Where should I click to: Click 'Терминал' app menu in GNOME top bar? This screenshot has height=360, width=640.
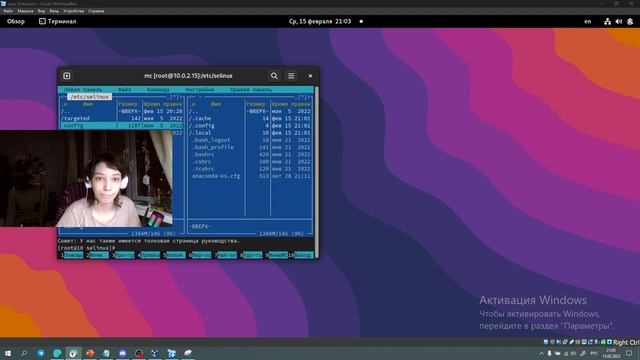click(x=58, y=21)
